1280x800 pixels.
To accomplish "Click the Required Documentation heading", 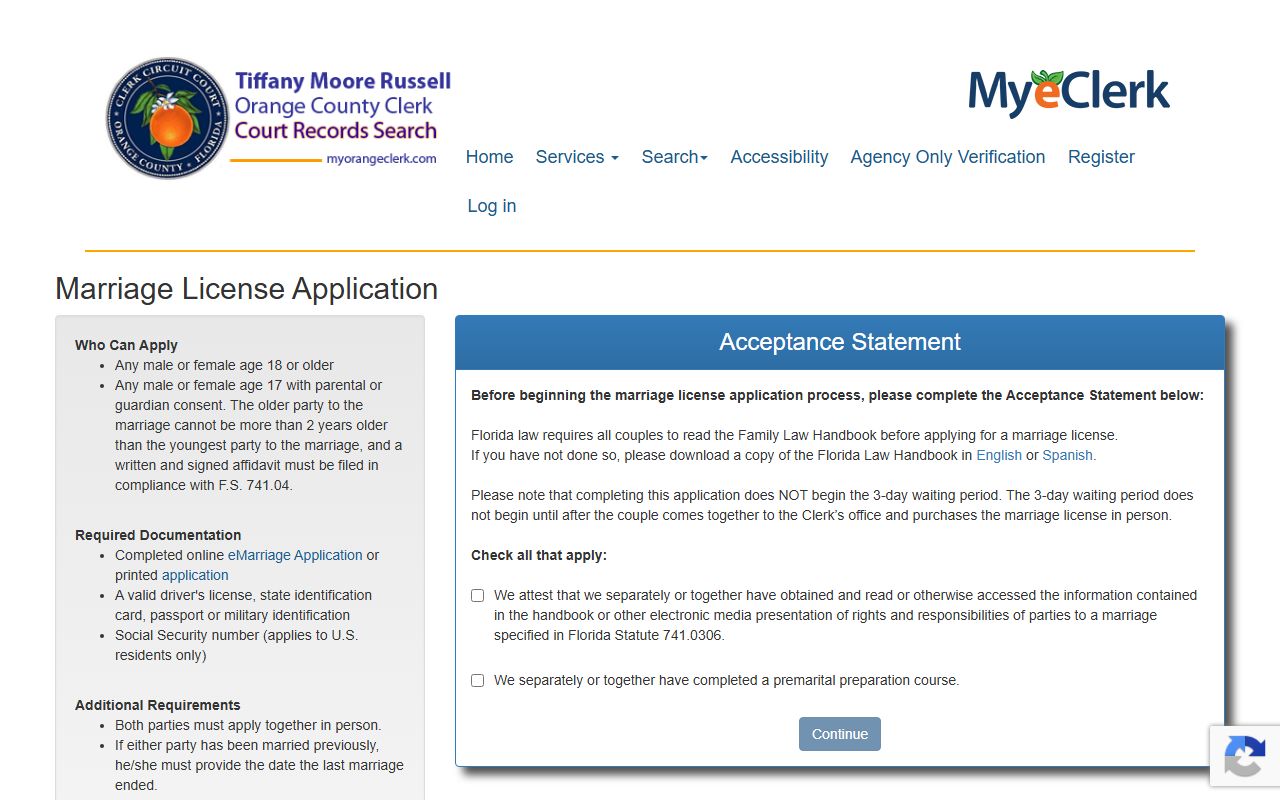I will [x=158, y=535].
